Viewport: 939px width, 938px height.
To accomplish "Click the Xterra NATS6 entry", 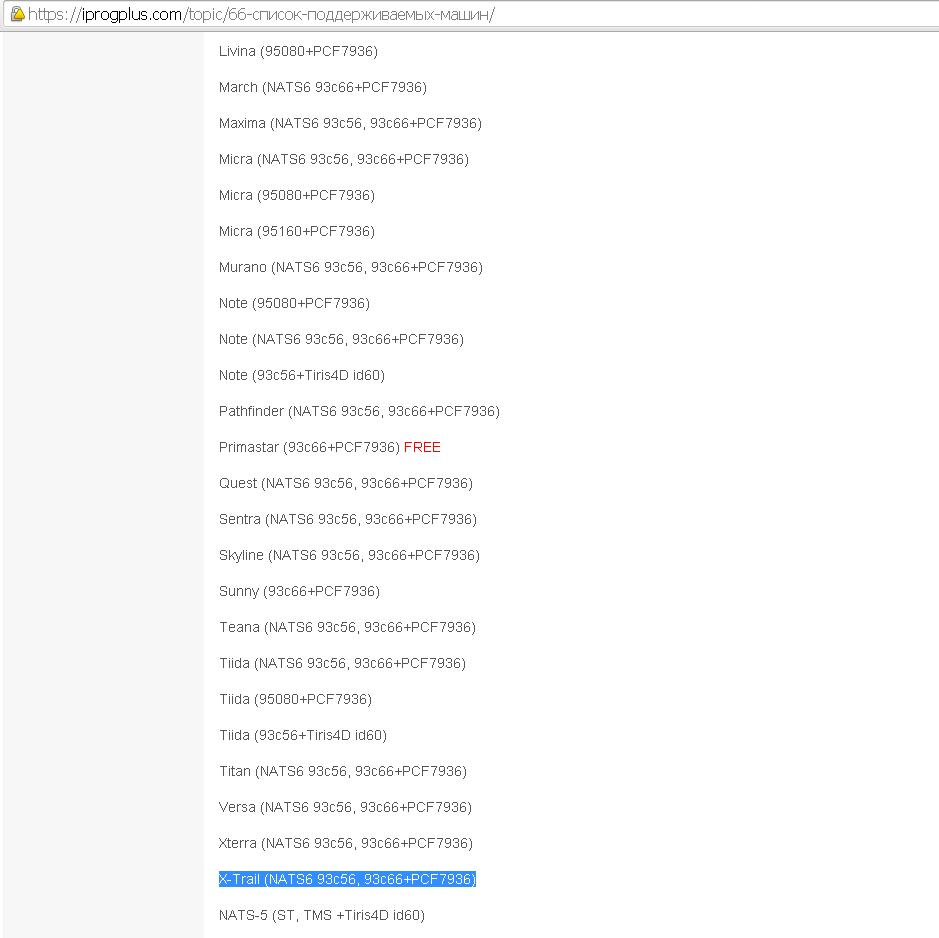I will [x=346, y=843].
